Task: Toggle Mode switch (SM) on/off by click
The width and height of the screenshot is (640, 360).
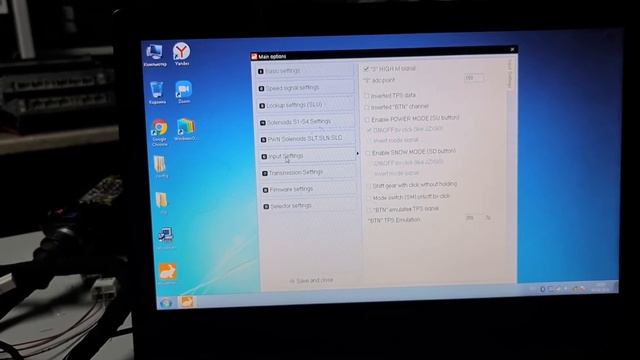Action: click(x=369, y=198)
